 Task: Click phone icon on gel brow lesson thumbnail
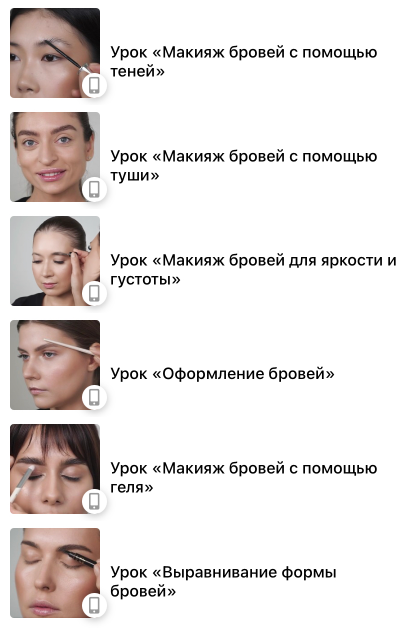(94, 501)
